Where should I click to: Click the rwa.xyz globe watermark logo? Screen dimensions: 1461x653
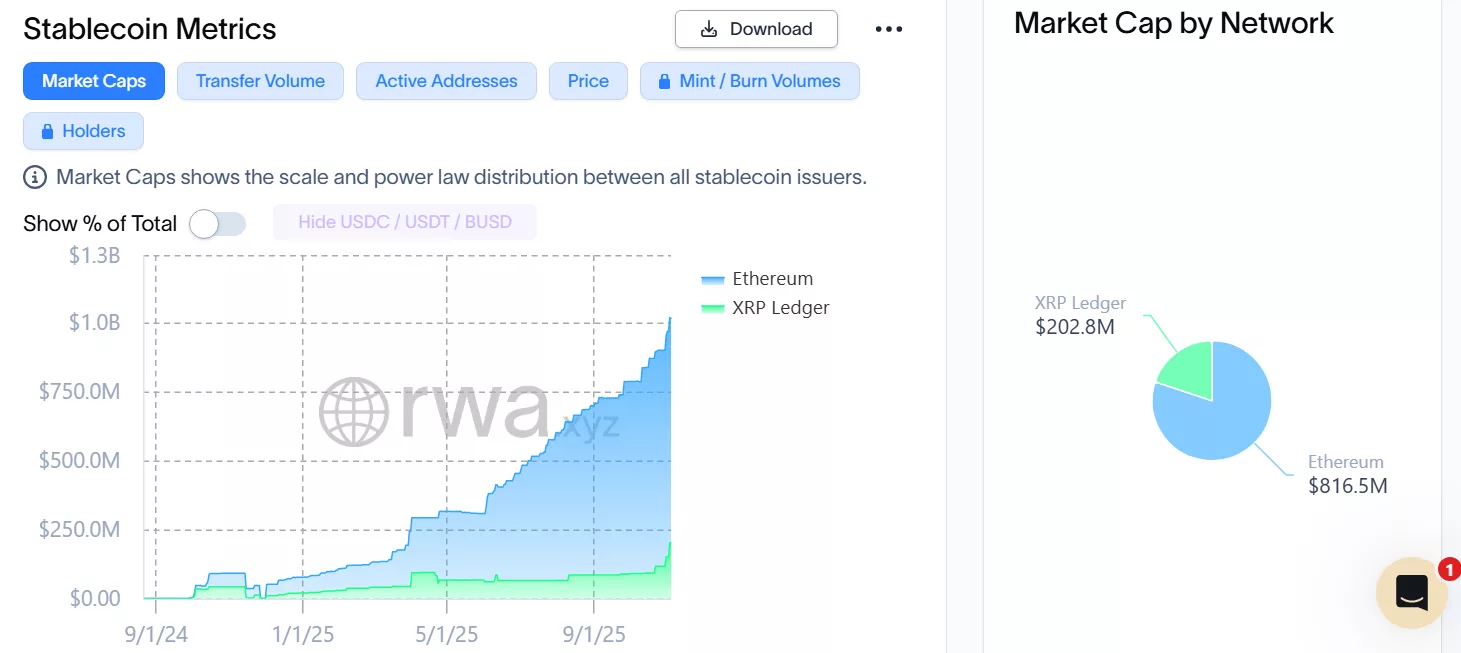coord(353,410)
